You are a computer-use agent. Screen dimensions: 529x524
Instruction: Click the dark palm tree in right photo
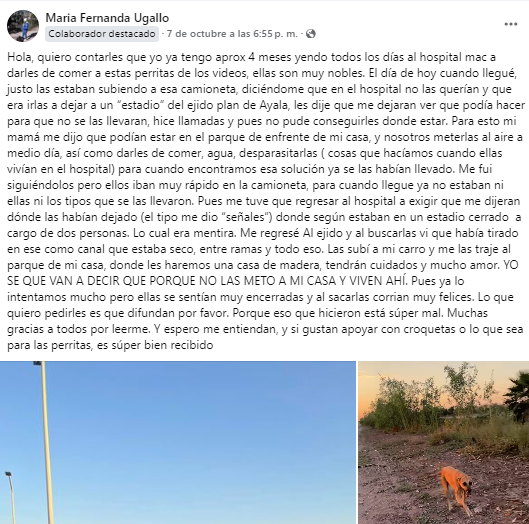[x=517, y=396]
